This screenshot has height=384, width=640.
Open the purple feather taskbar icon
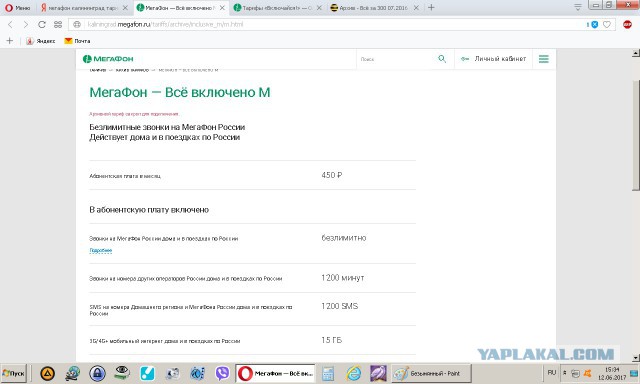[x=378, y=373]
